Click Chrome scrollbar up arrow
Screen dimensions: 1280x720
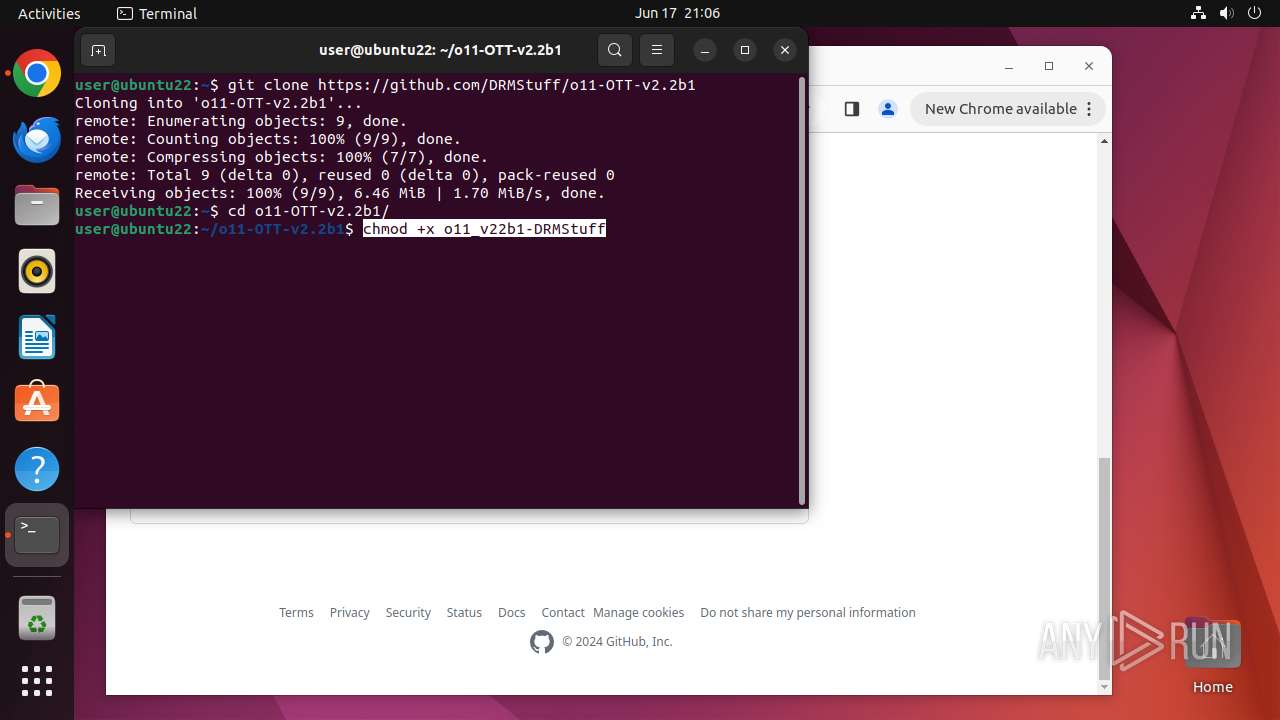pyautogui.click(x=1104, y=141)
